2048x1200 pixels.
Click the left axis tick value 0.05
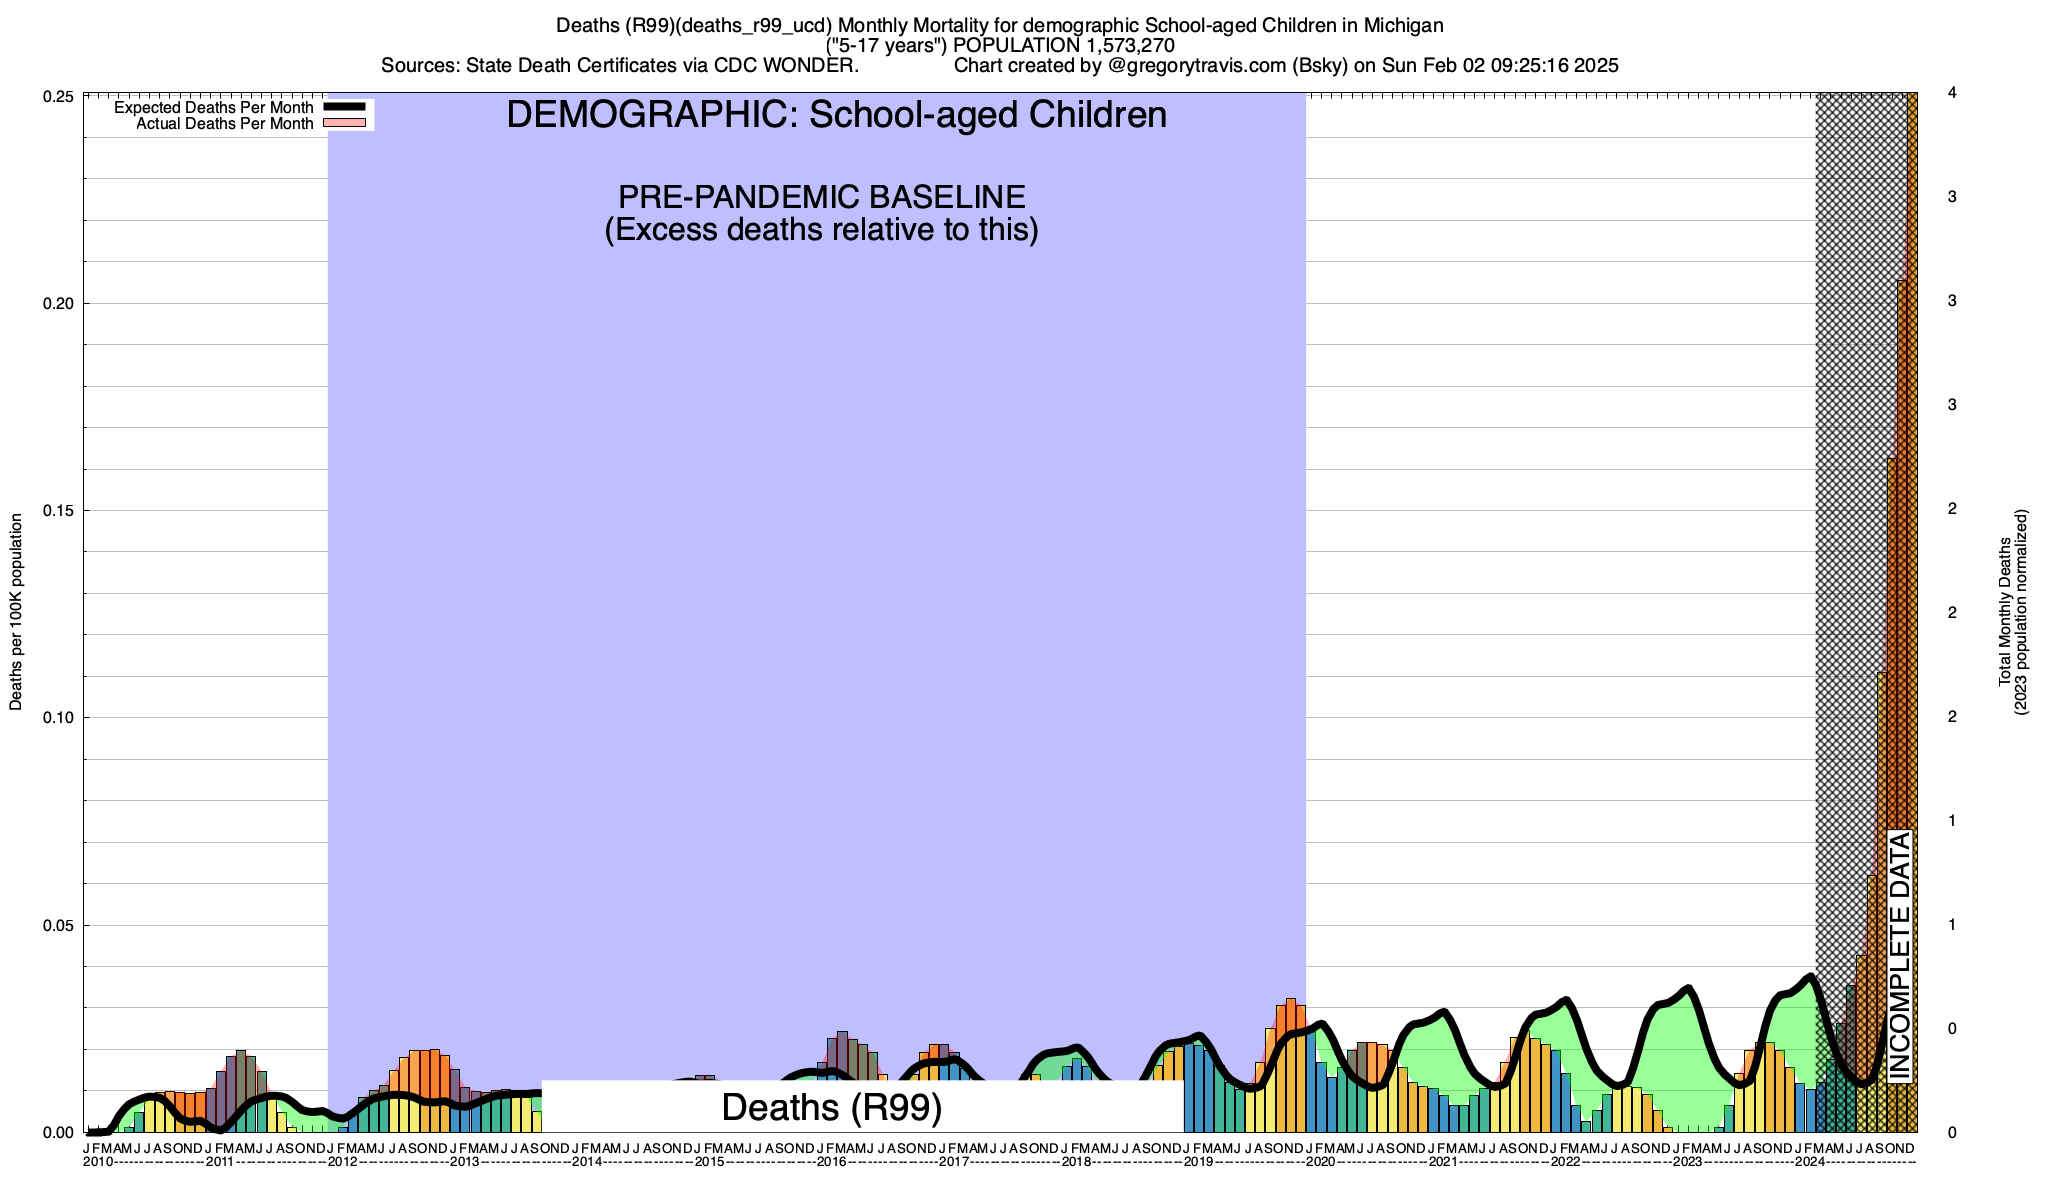pos(57,926)
